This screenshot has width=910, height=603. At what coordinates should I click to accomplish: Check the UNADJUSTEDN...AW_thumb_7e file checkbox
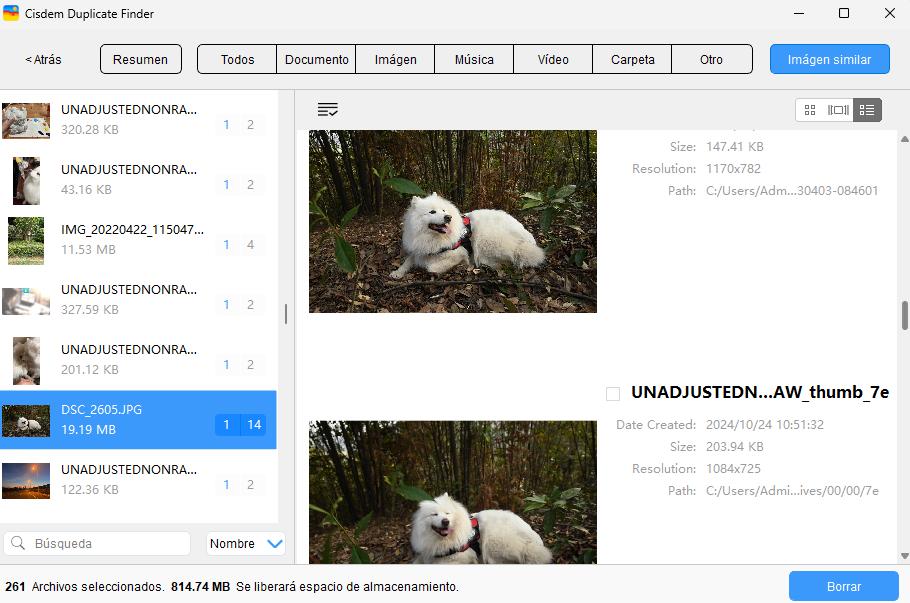(613, 394)
